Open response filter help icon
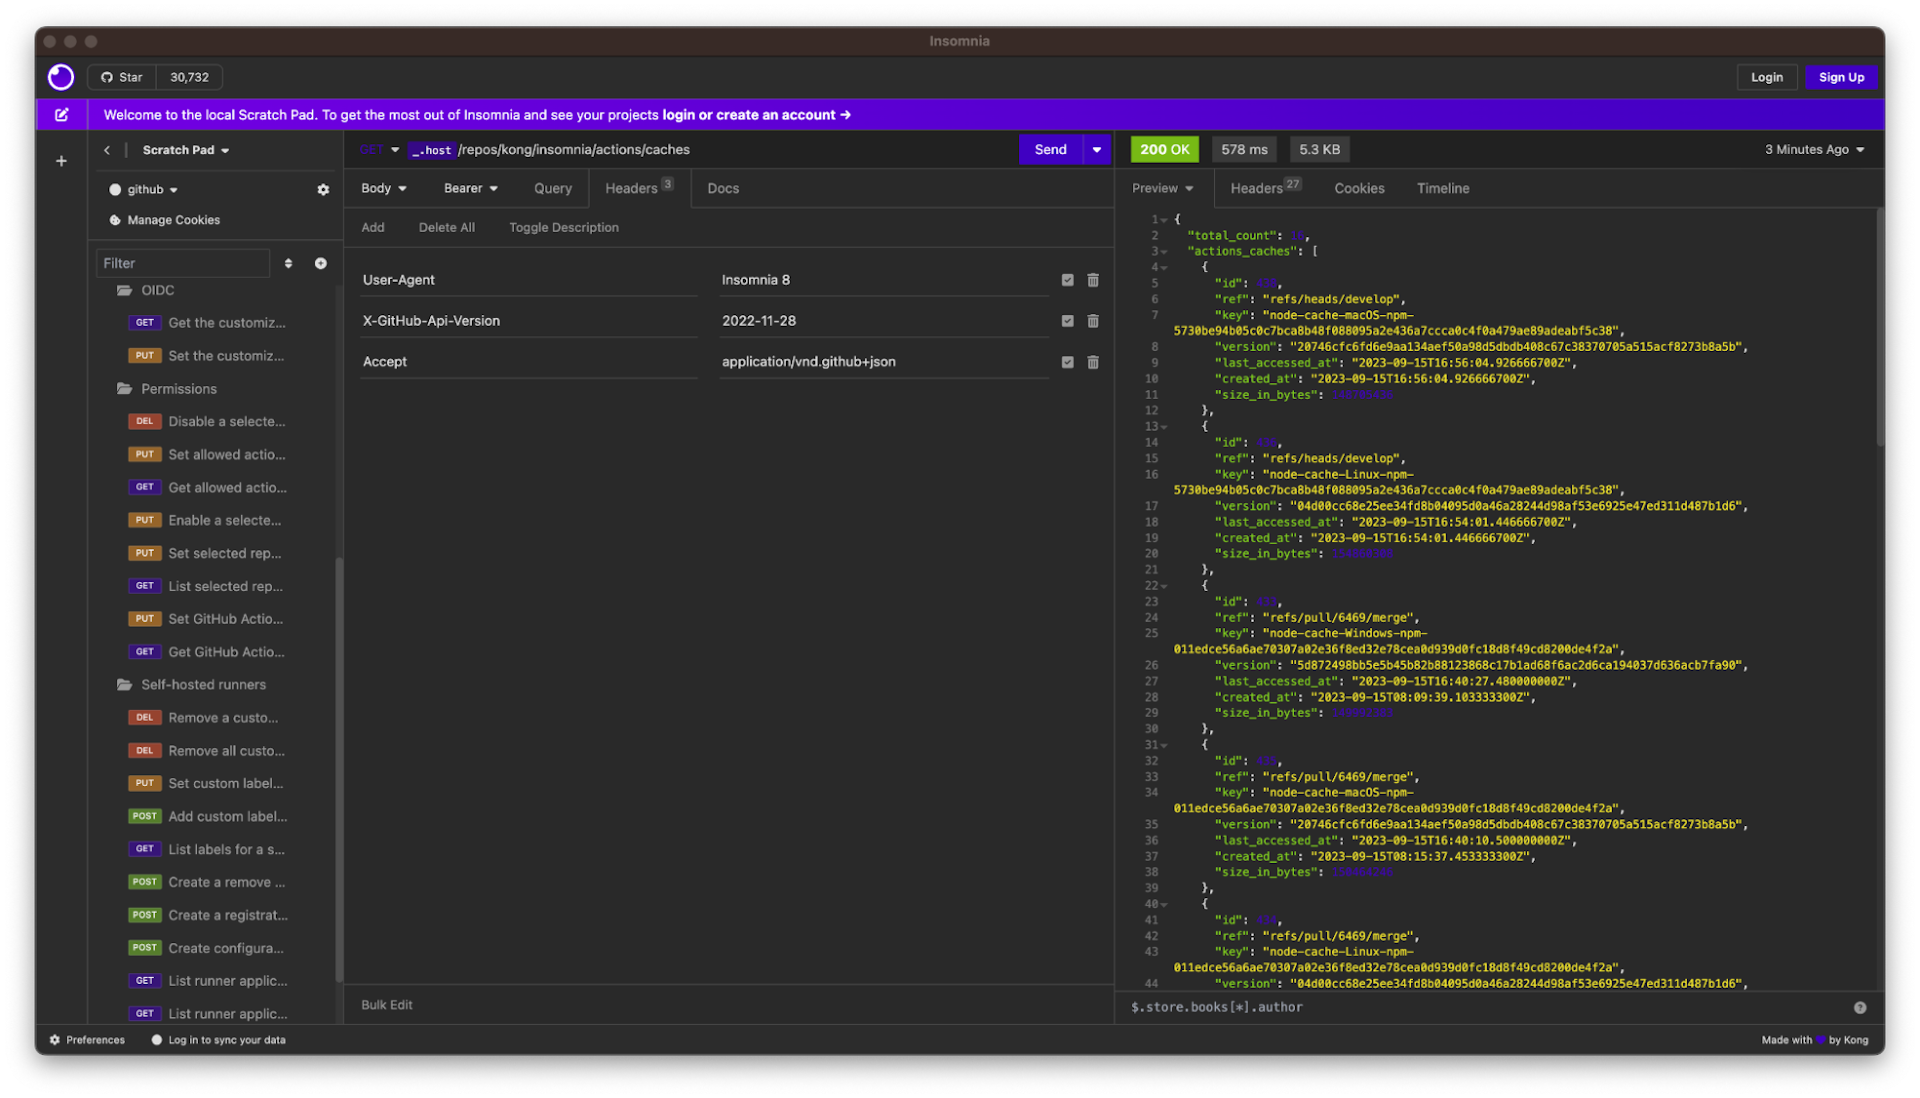The width and height of the screenshot is (1920, 1098). click(x=1860, y=1008)
